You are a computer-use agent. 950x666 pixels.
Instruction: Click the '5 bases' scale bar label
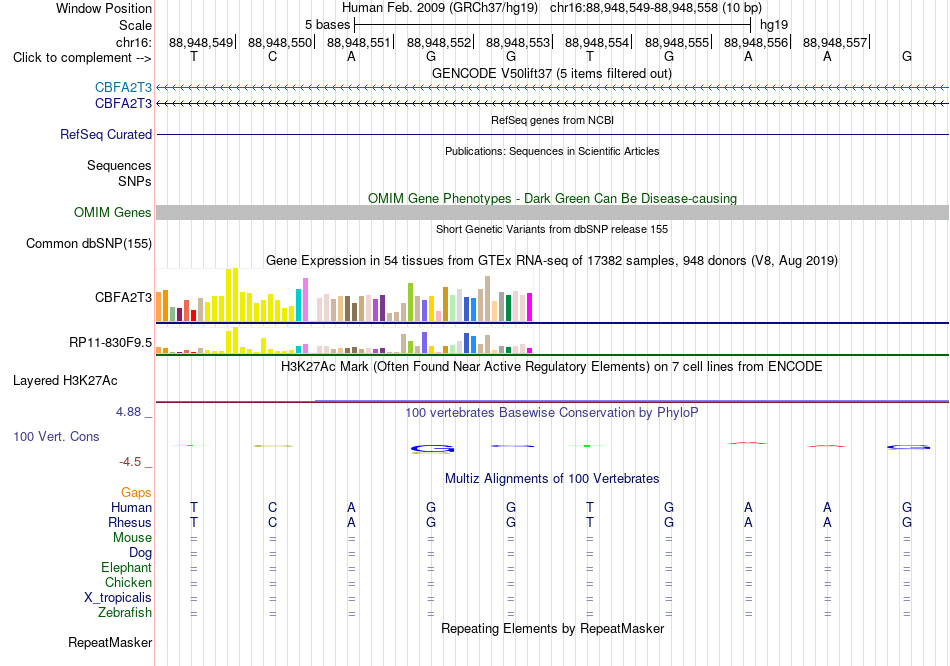327,25
